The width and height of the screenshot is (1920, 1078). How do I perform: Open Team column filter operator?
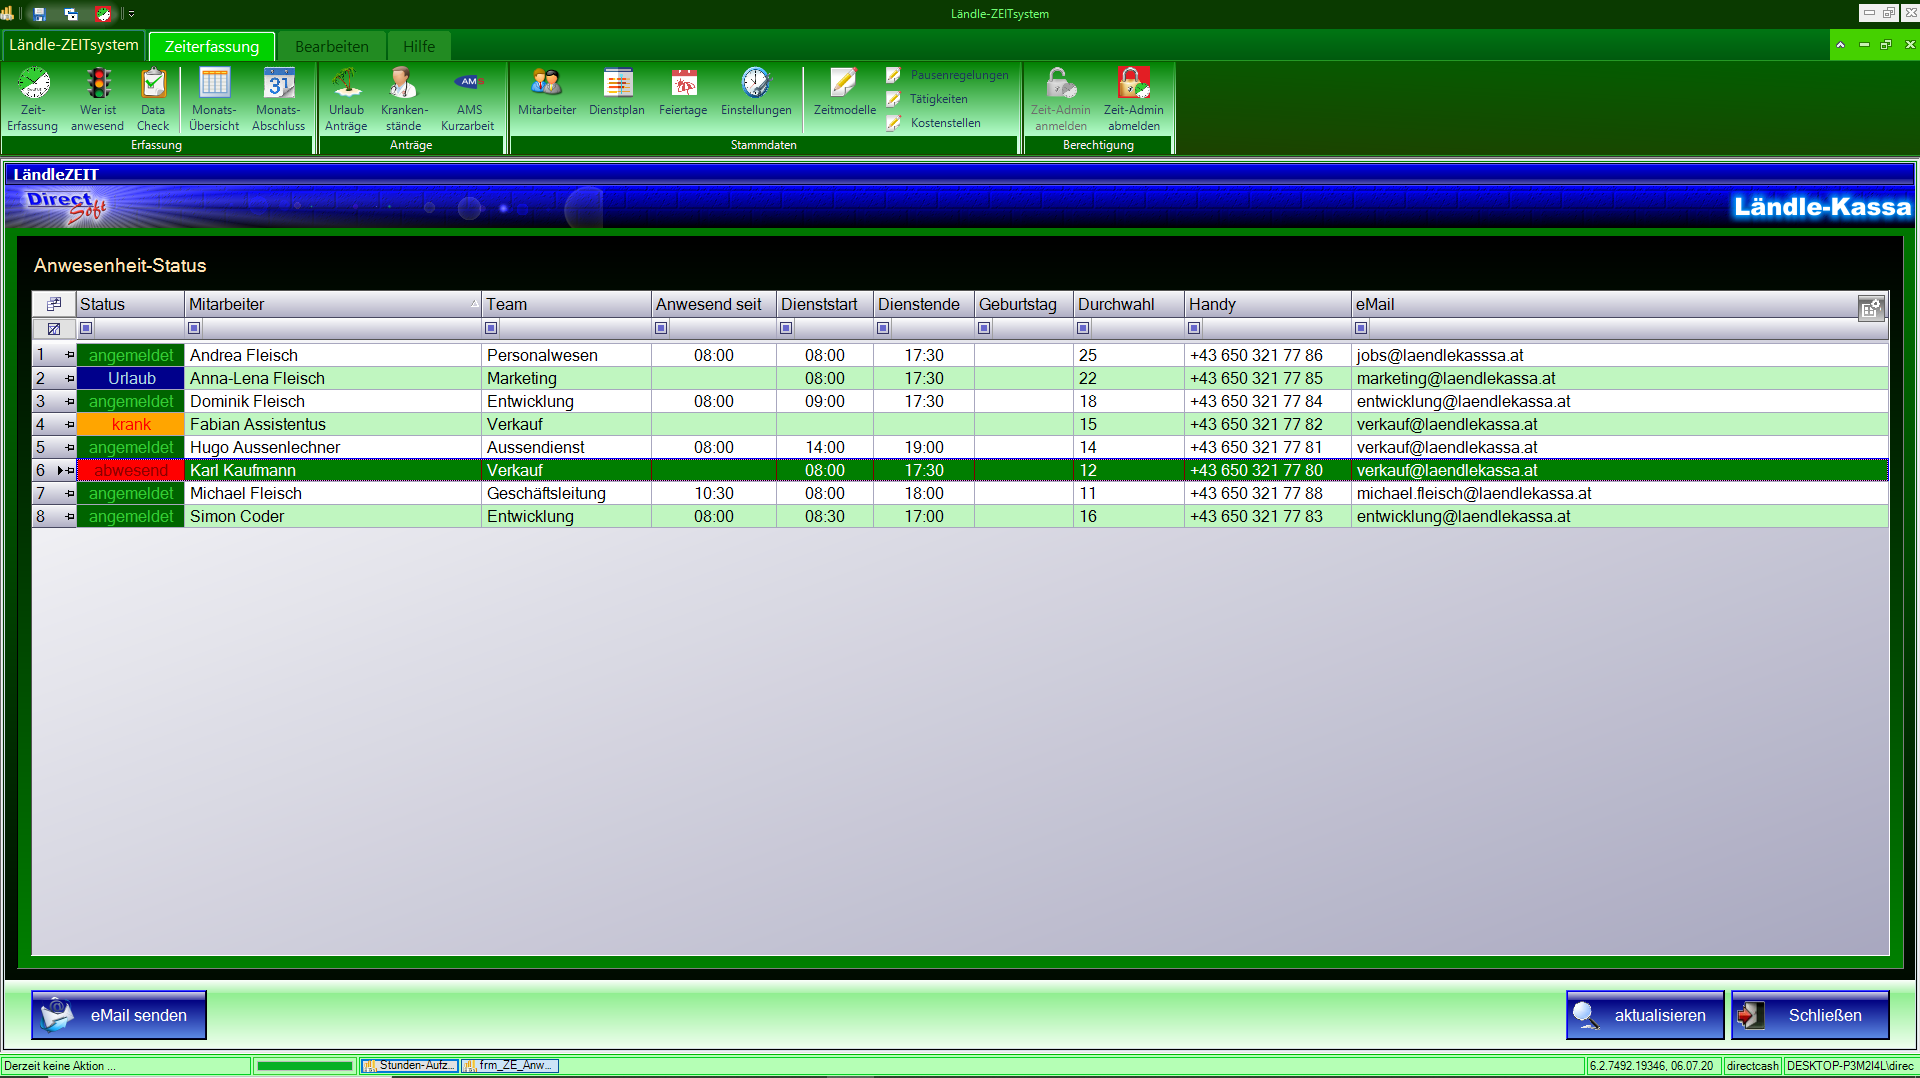pos(491,328)
